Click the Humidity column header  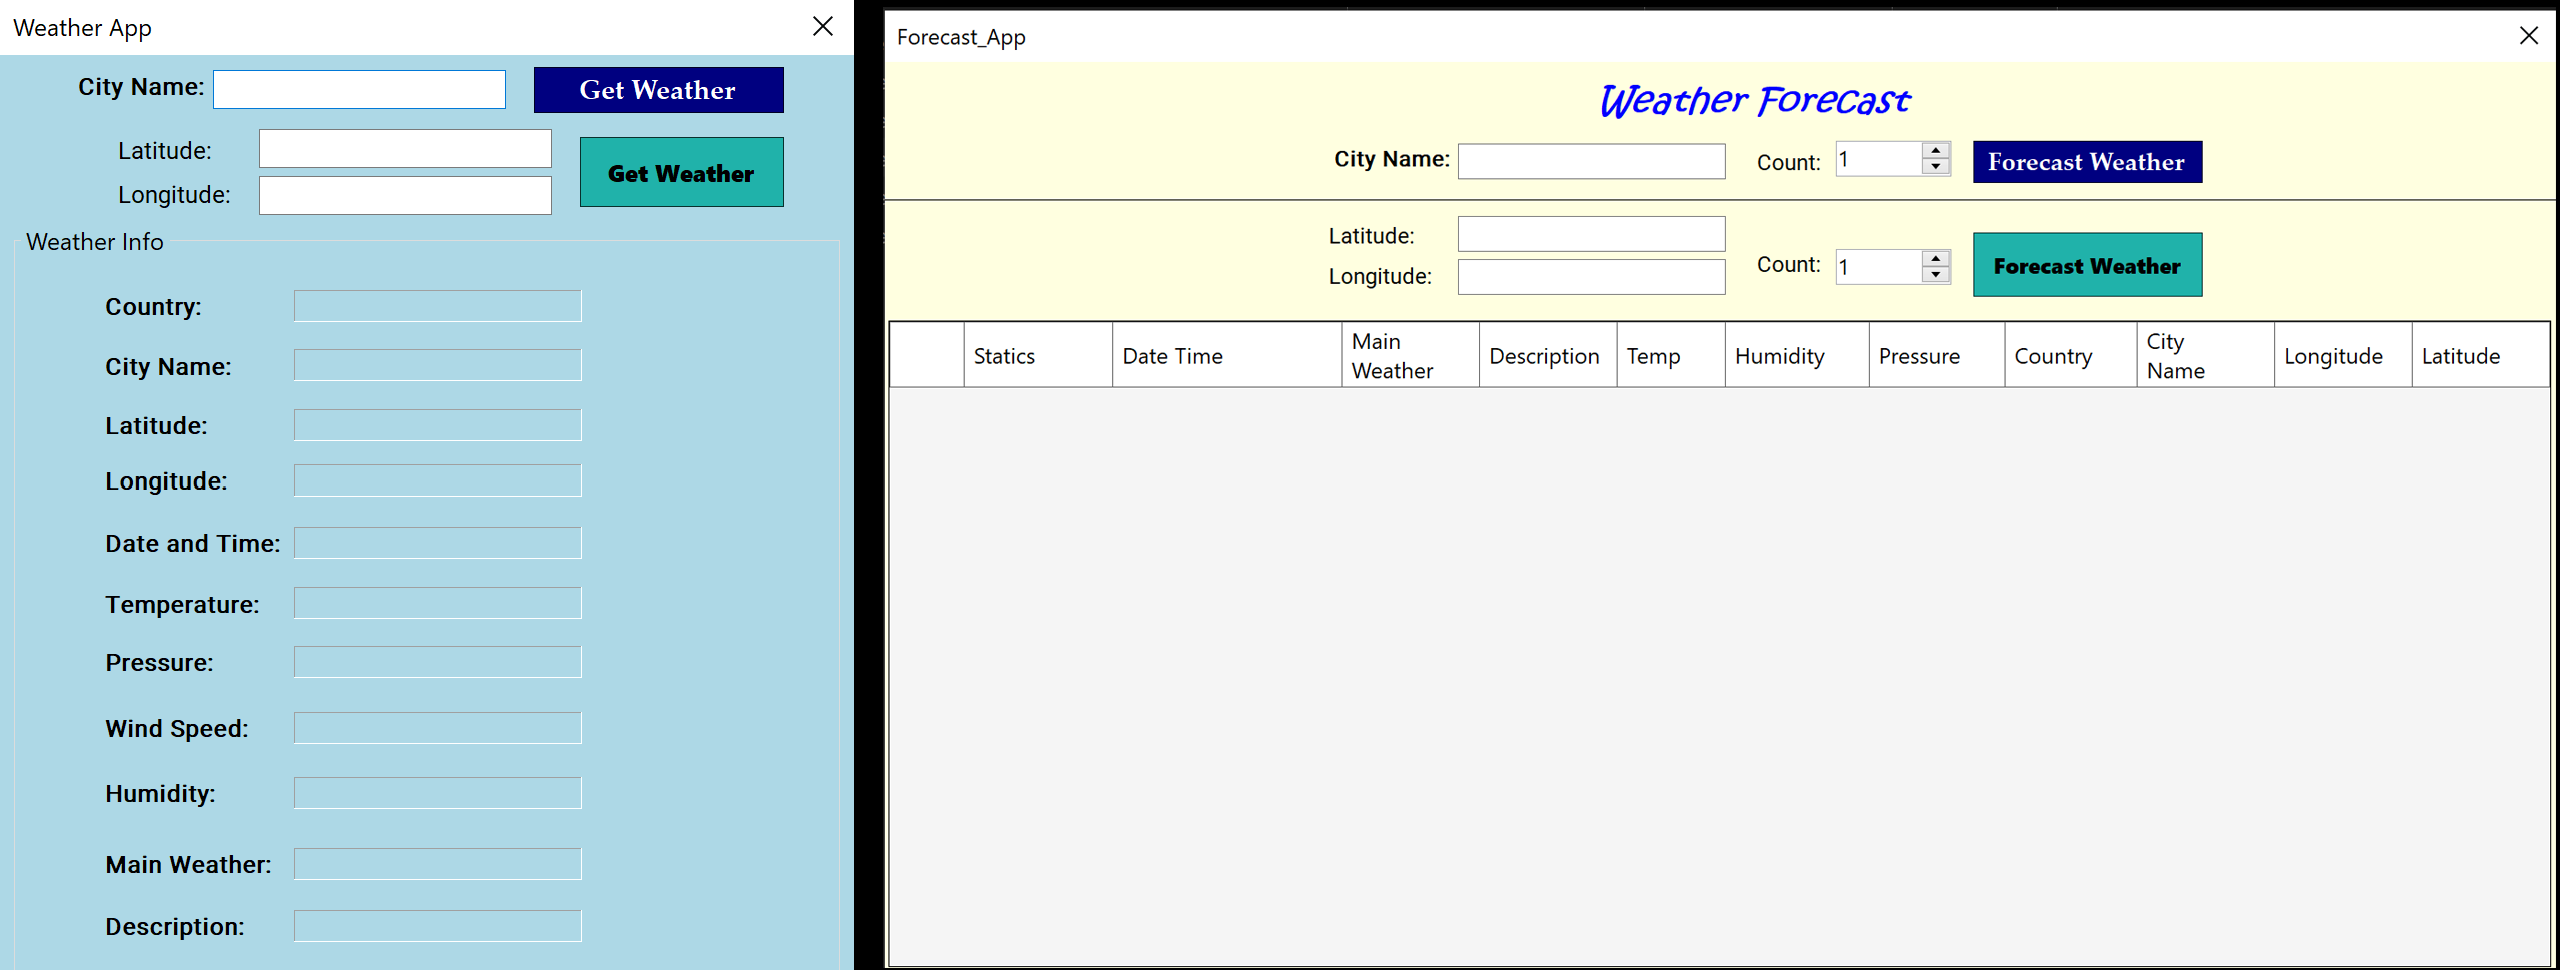click(1797, 355)
